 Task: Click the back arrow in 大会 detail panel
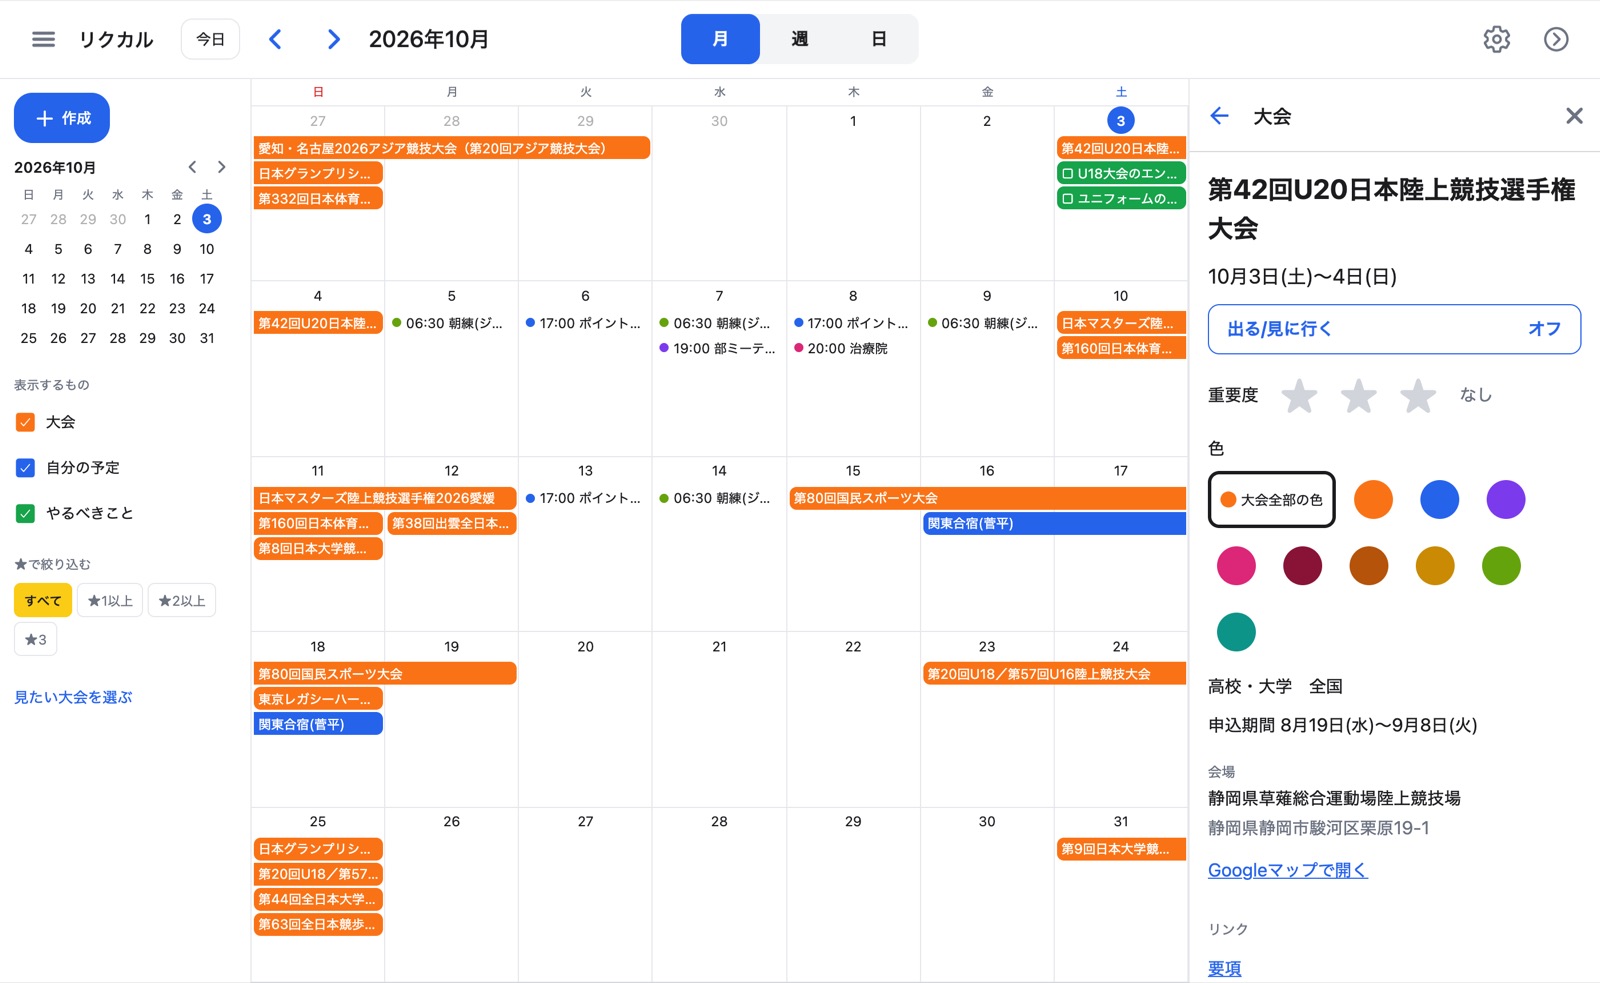[1219, 116]
